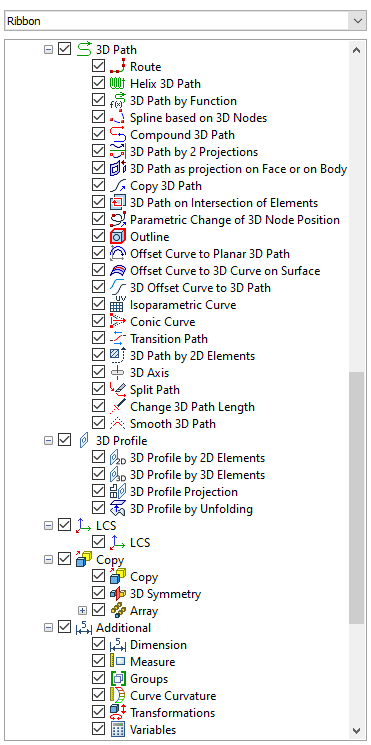Click the Transformations icon
Image resolution: width=371 pixels, height=745 pixels.
coord(117,713)
